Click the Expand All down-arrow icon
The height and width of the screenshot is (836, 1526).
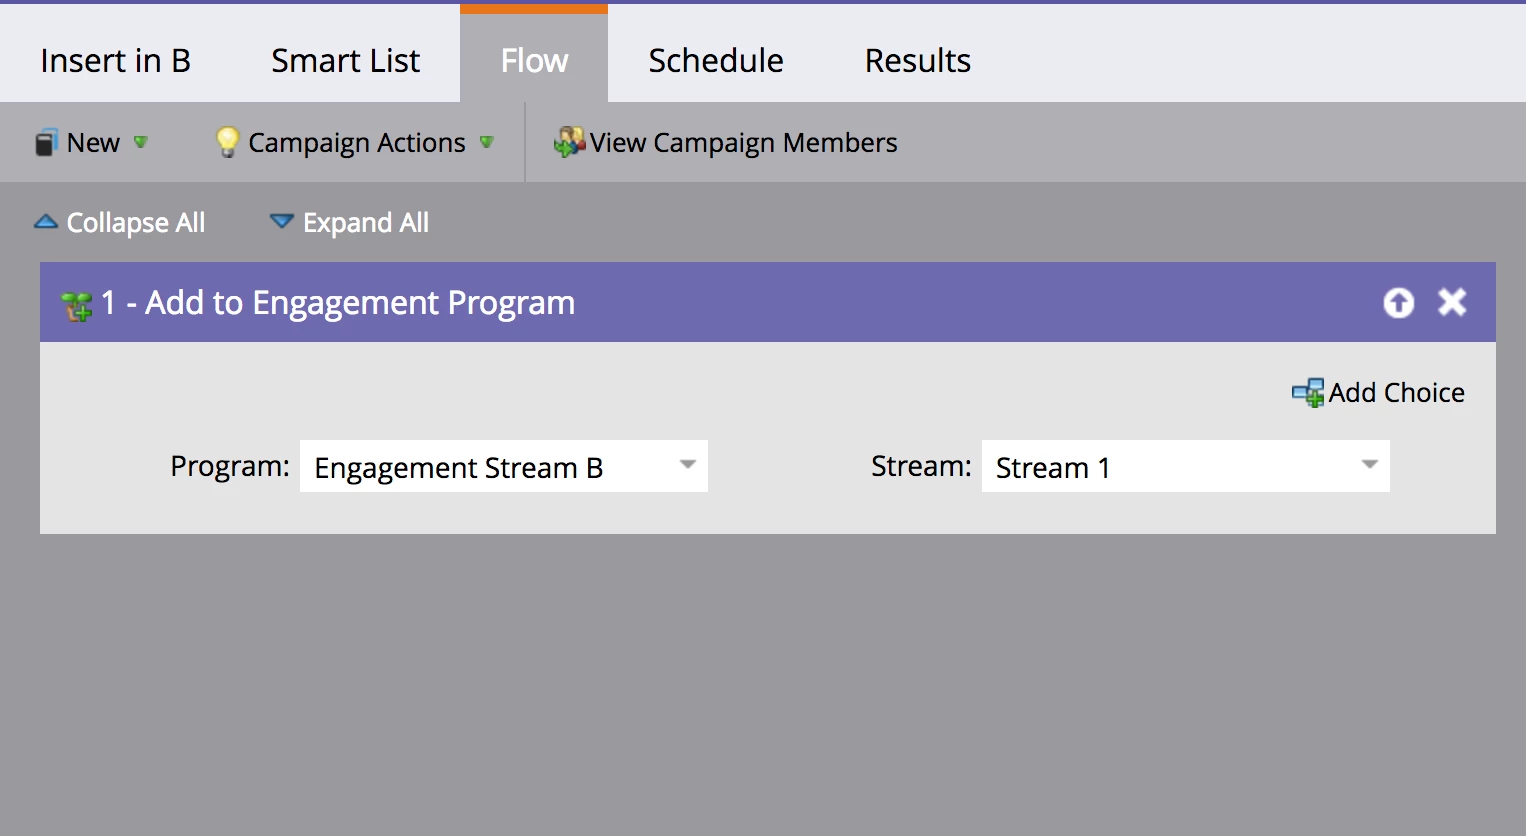[282, 222]
